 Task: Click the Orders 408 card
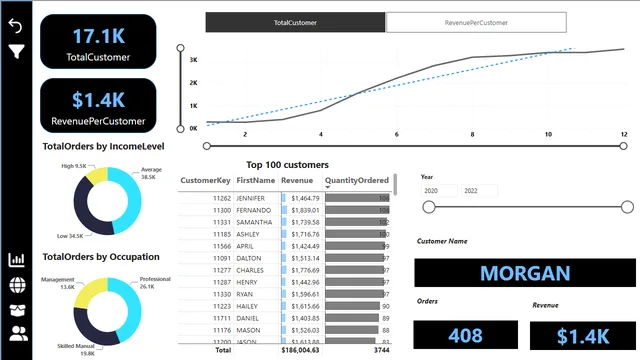coord(465,335)
